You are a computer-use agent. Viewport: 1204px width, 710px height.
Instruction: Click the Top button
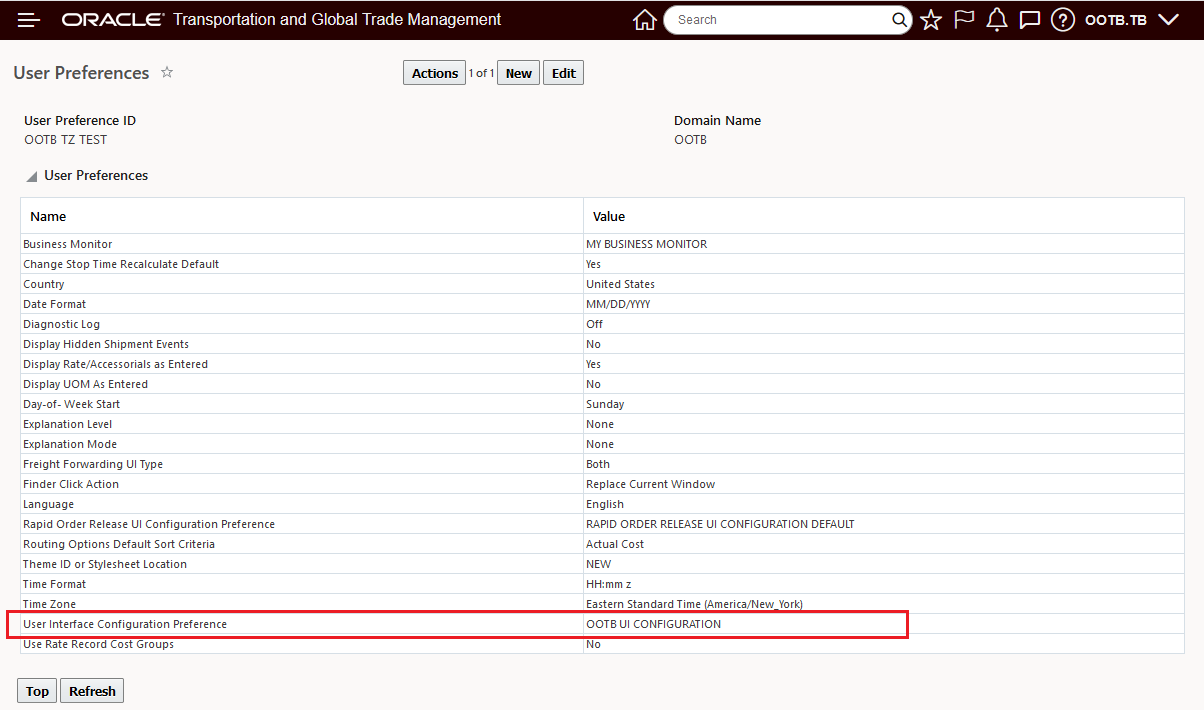coord(38,691)
